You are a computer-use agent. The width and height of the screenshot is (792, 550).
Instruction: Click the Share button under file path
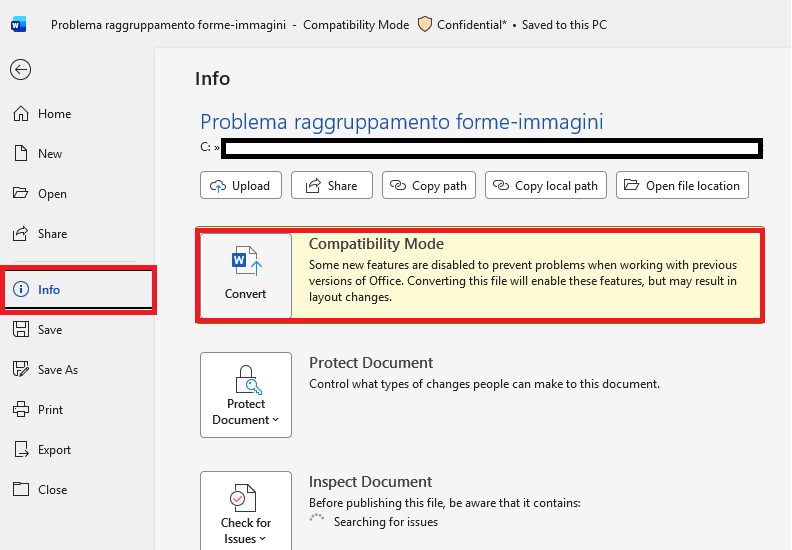(x=332, y=185)
